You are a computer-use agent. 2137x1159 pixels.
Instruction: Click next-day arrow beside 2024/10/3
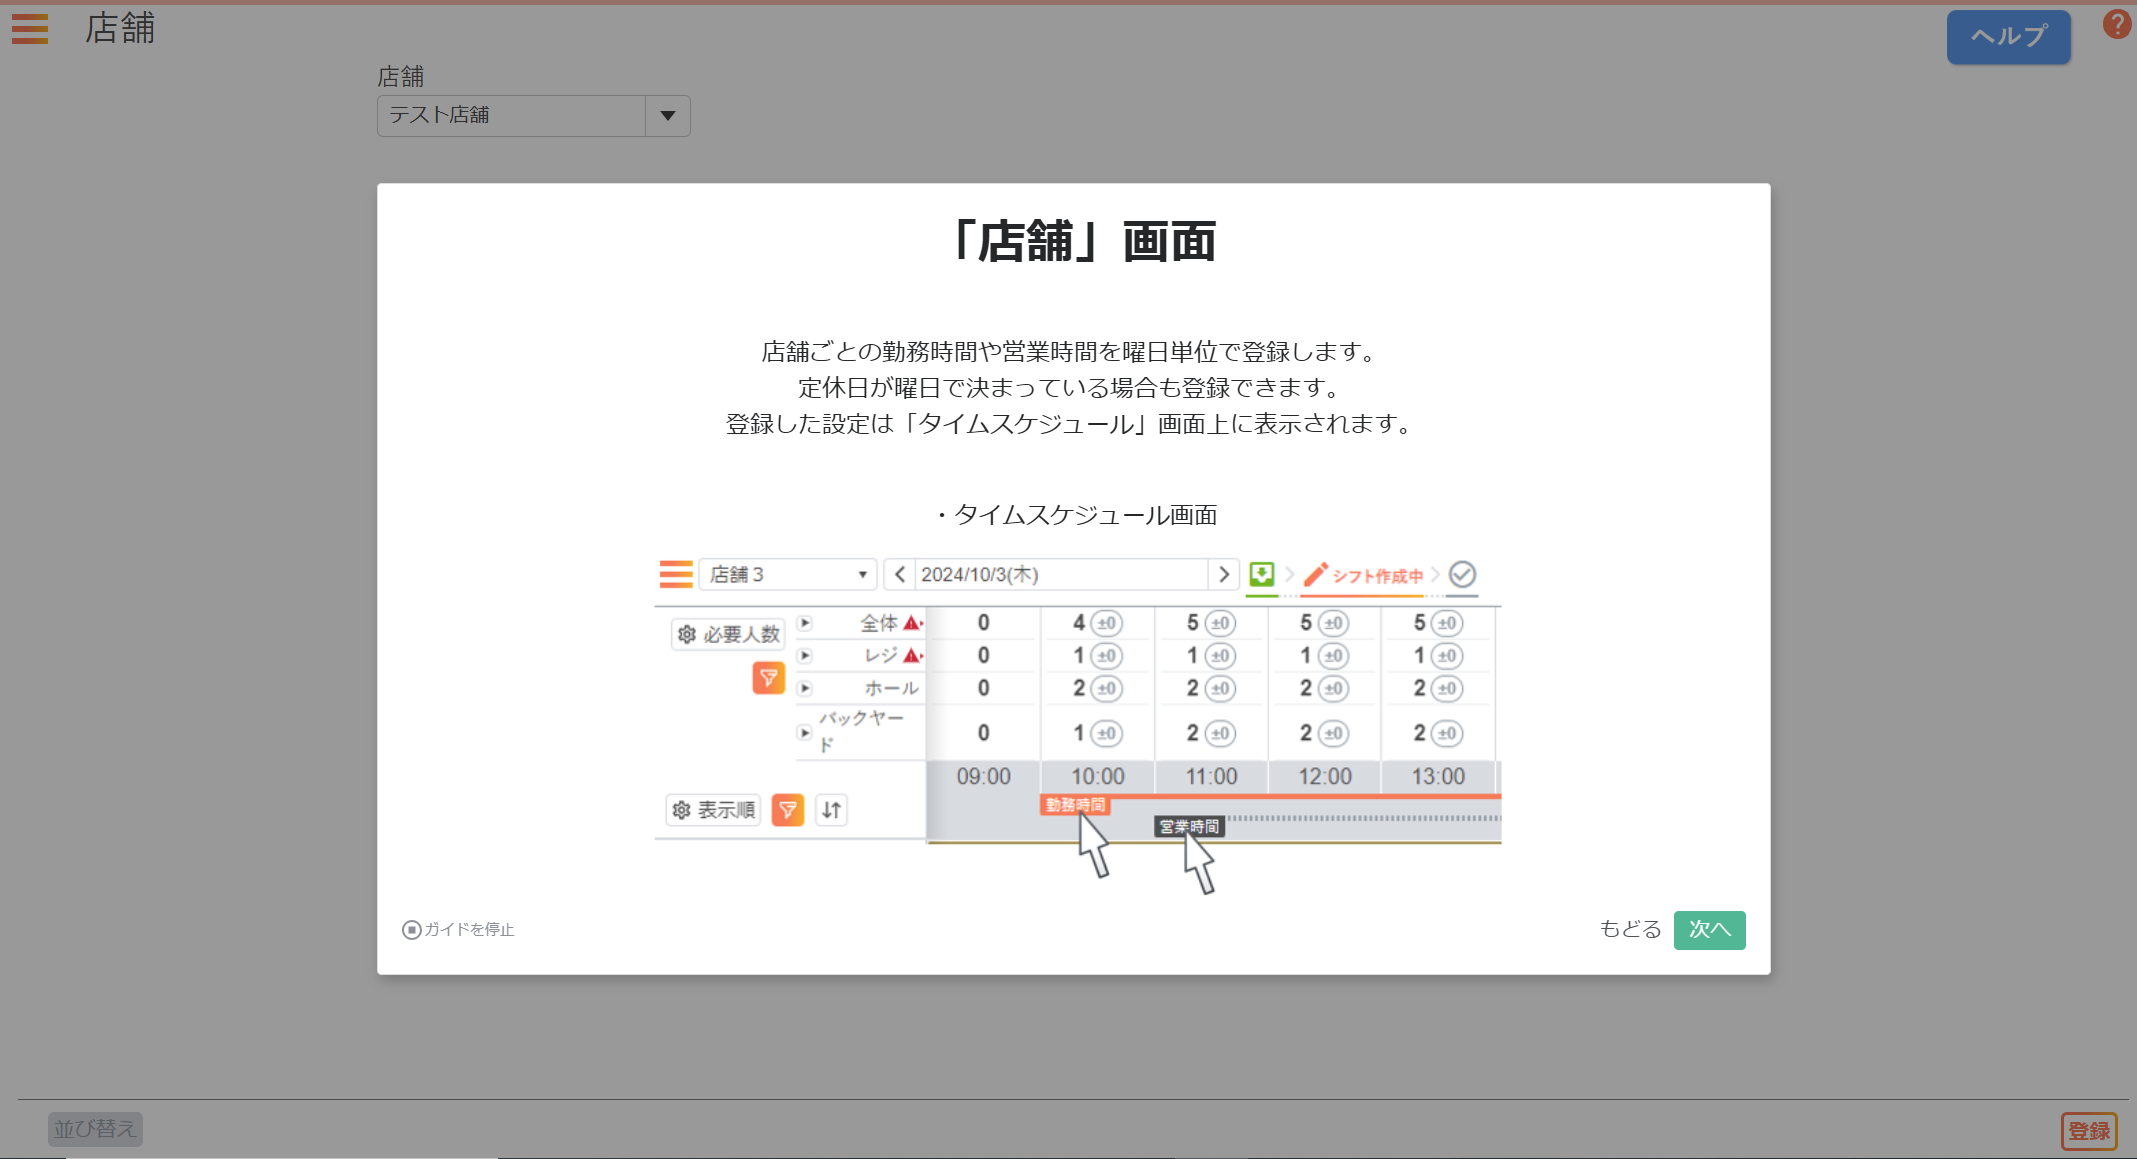click(x=1223, y=574)
